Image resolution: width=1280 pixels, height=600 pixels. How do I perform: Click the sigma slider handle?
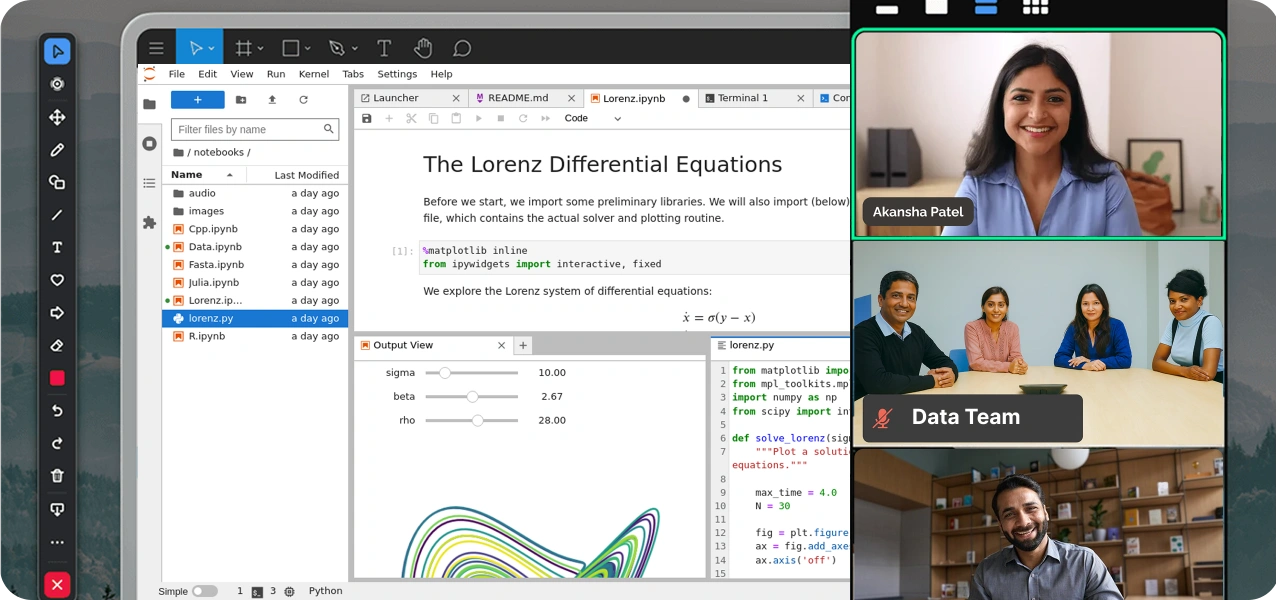[x=445, y=373]
